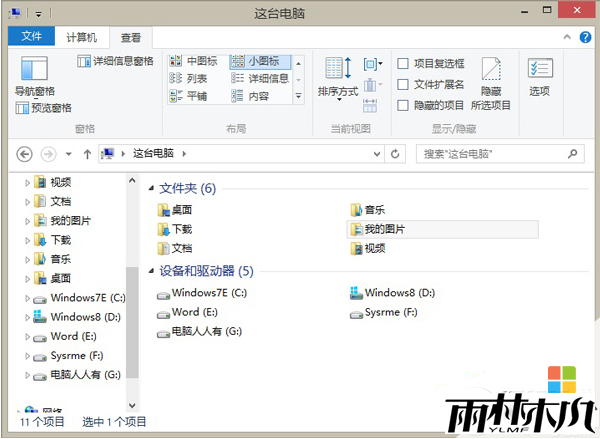The image size is (600, 439).
Task: Refresh the current location
Action: (395, 154)
